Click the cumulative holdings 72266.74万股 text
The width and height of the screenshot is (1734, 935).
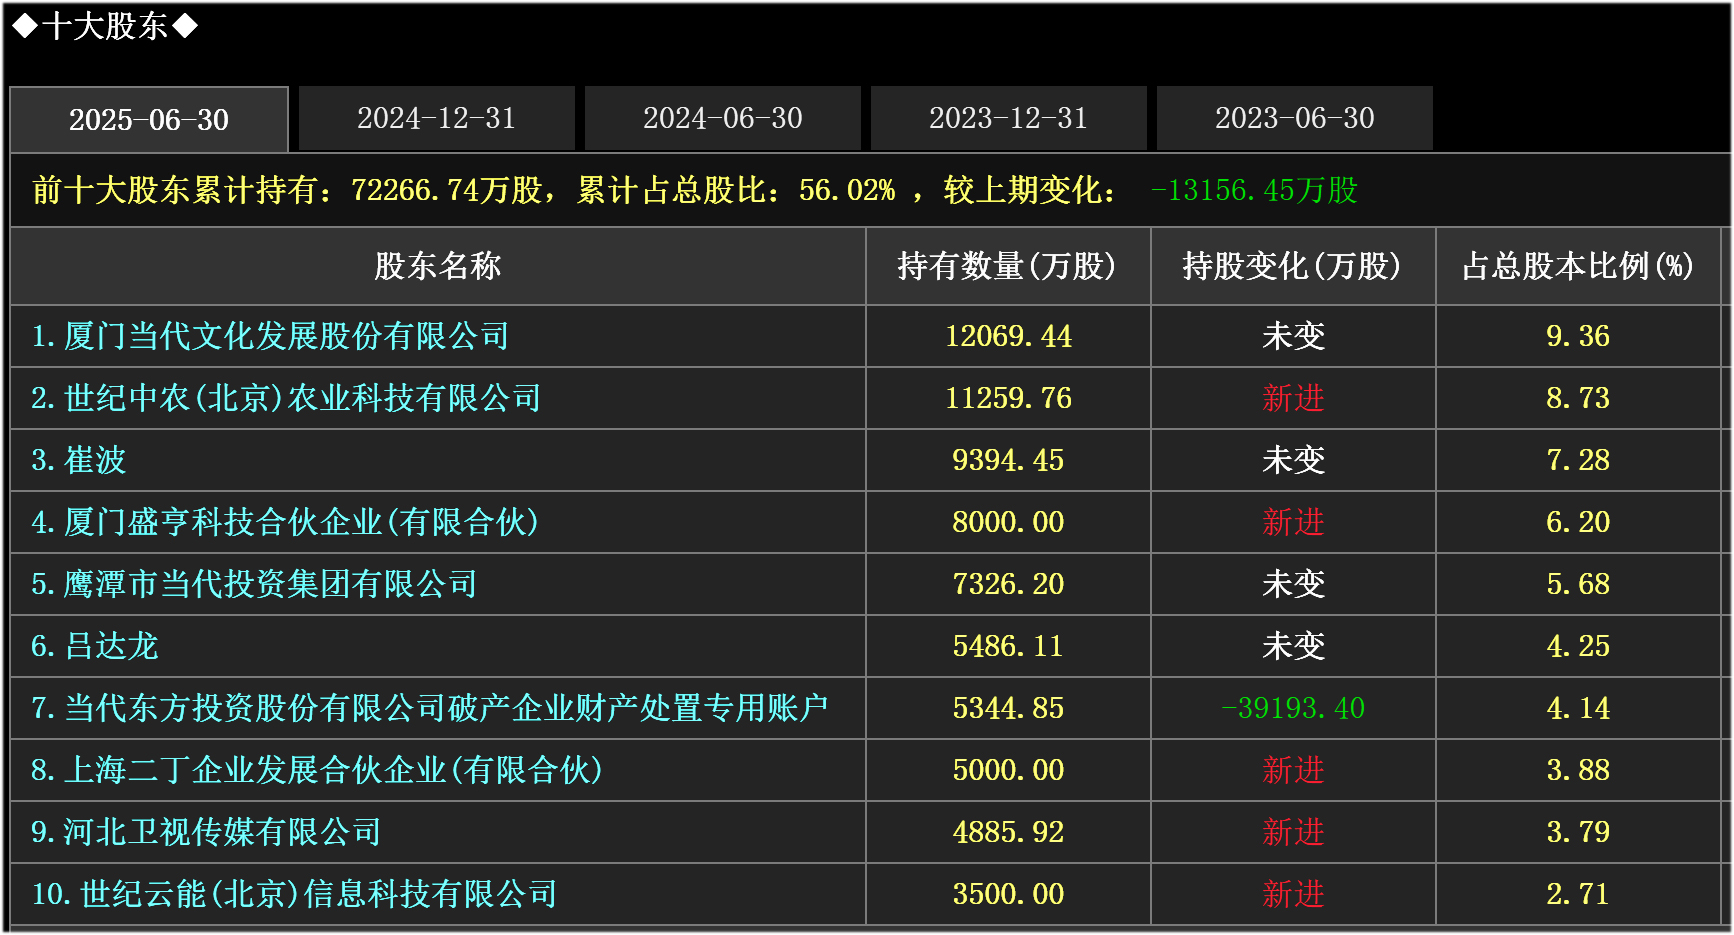coord(446,190)
